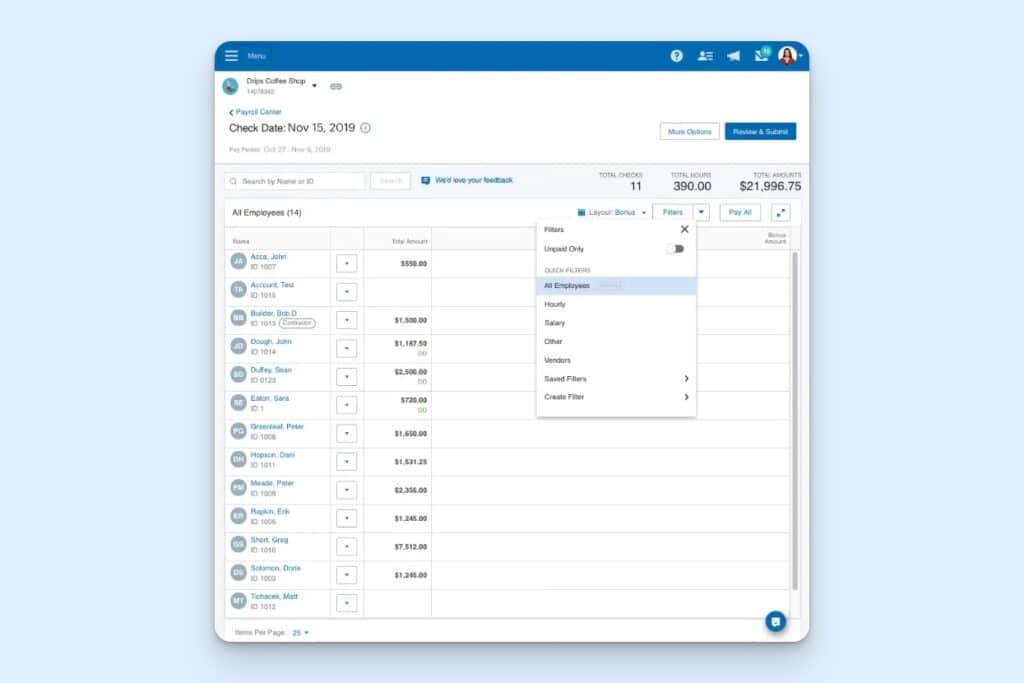The image size is (1024, 683).
Task: Expand row dropdown for Meade, Peter
Action: point(347,490)
